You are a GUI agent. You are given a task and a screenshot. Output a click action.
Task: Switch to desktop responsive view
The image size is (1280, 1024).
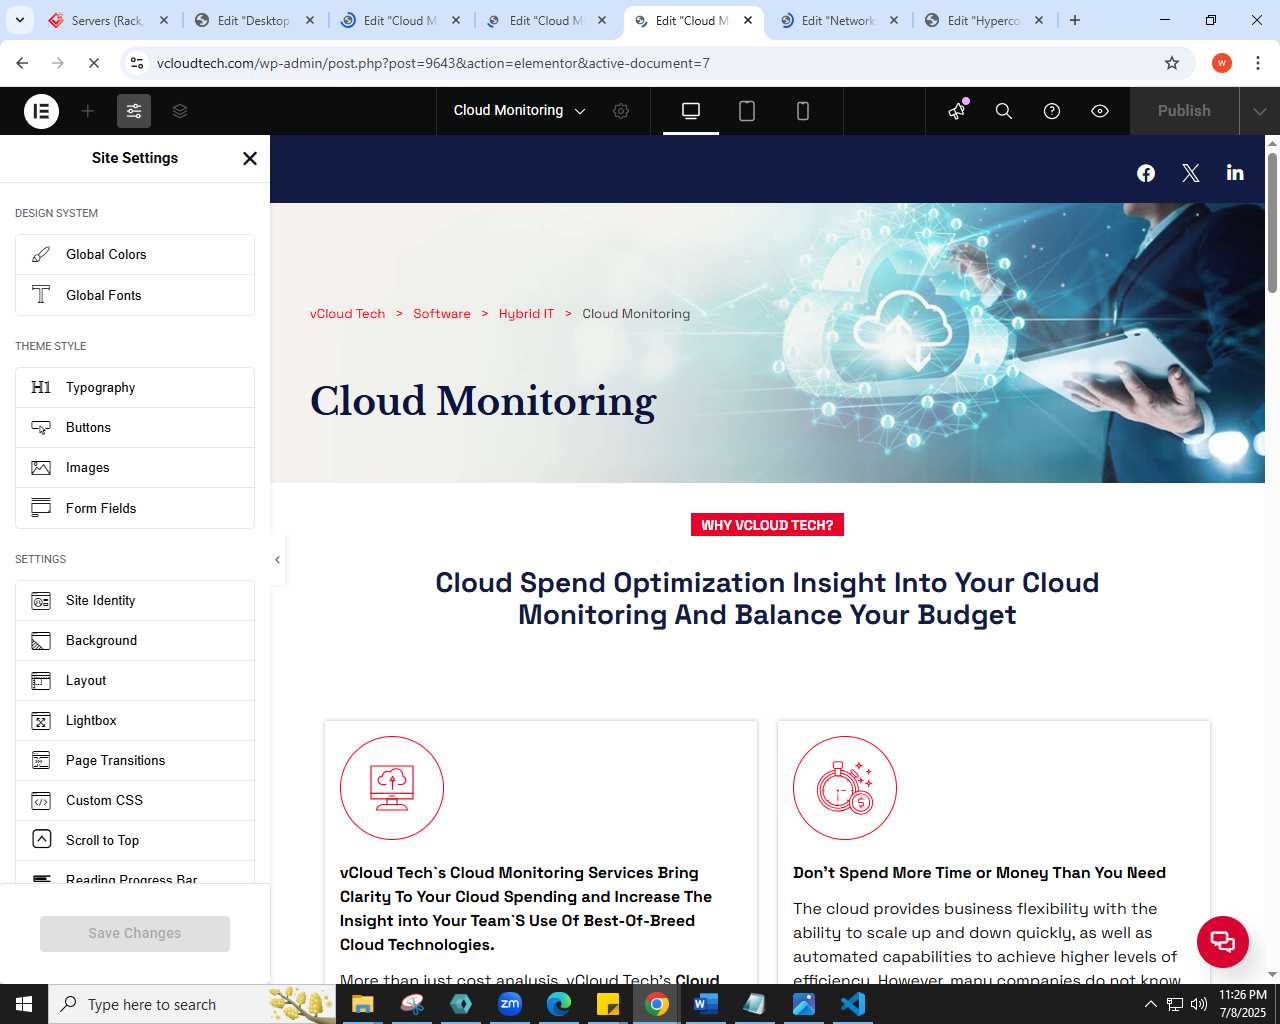point(691,111)
